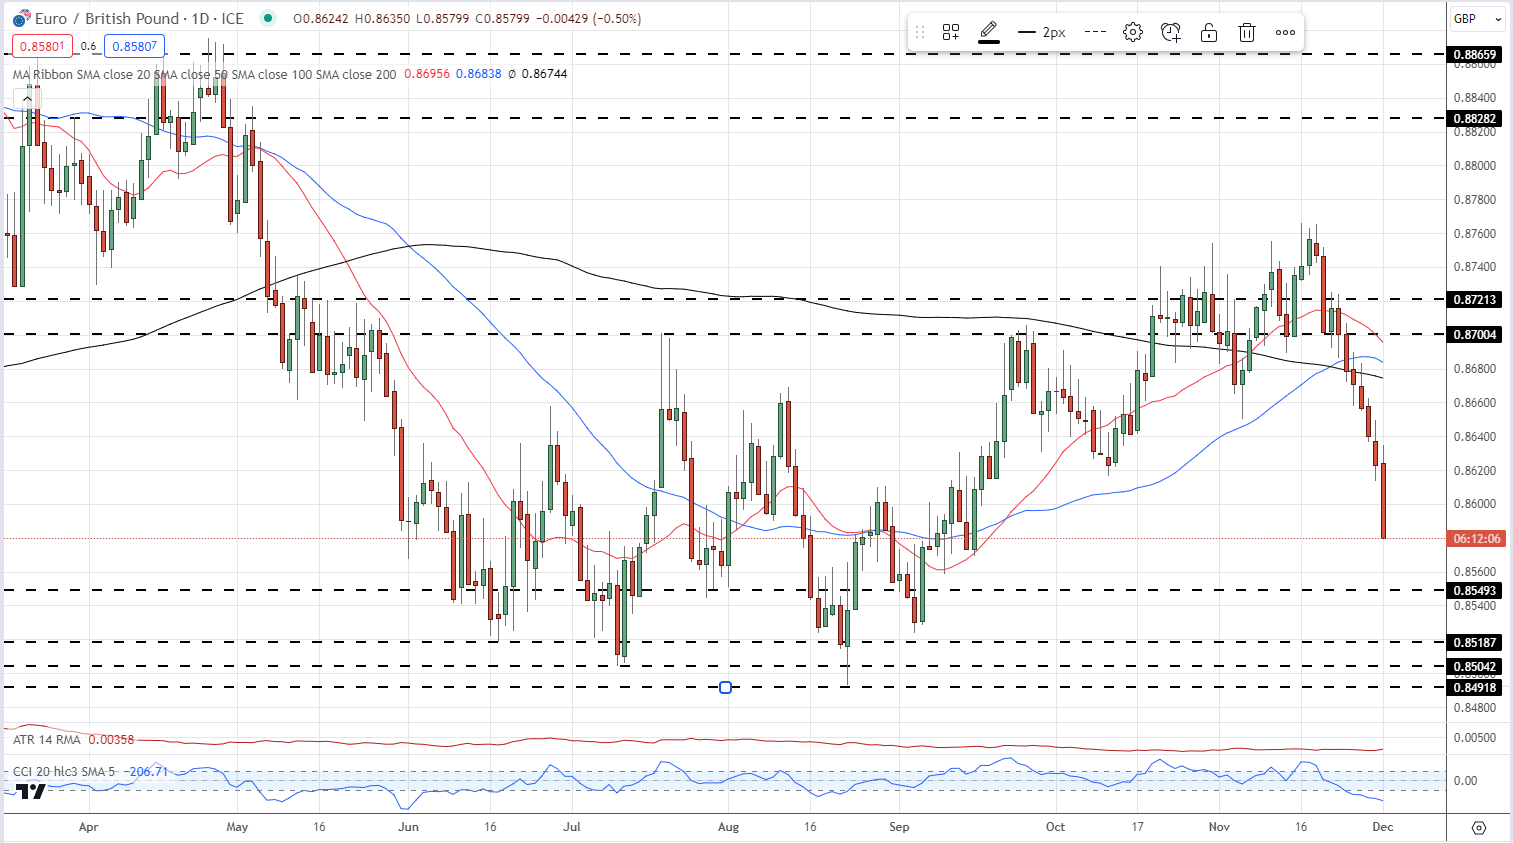Click the EUR/GBP flag symbol icon
1513x843 pixels.
click(x=21, y=18)
